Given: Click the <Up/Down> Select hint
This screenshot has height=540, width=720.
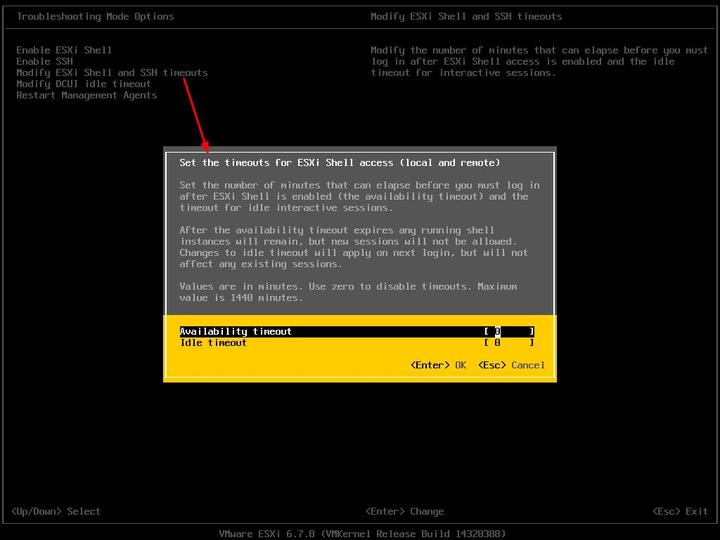Looking at the screenshot, I should pyautogui.click(x=56, y=512).
